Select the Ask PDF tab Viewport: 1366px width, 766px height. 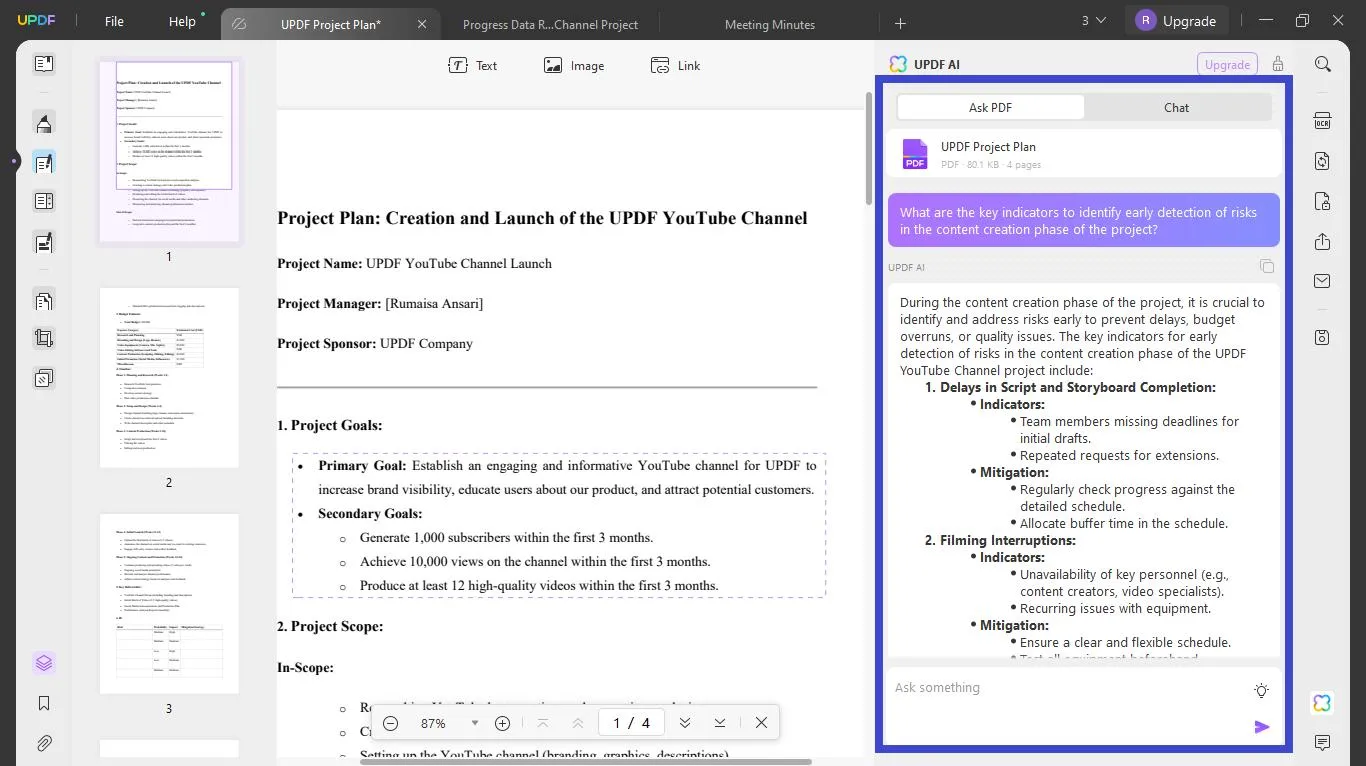click(990, 108)
